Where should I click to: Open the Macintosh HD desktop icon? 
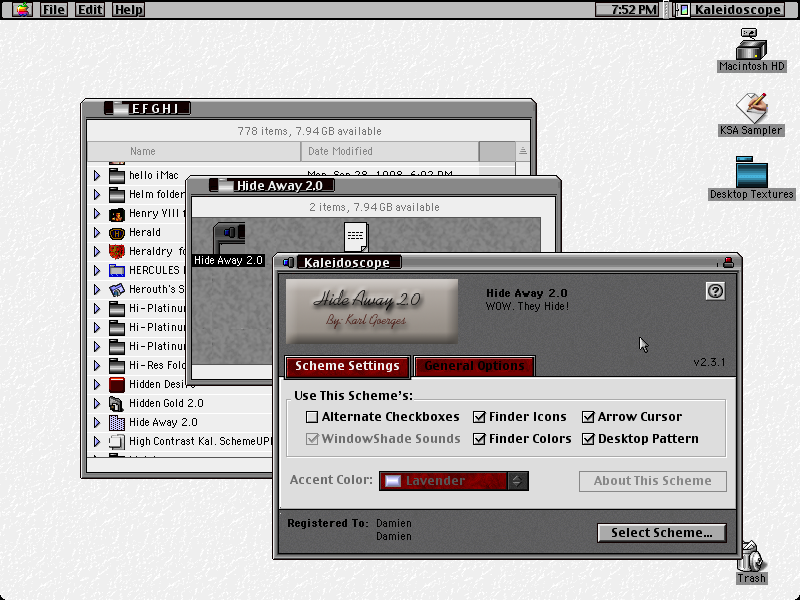(x=751, y=45)
